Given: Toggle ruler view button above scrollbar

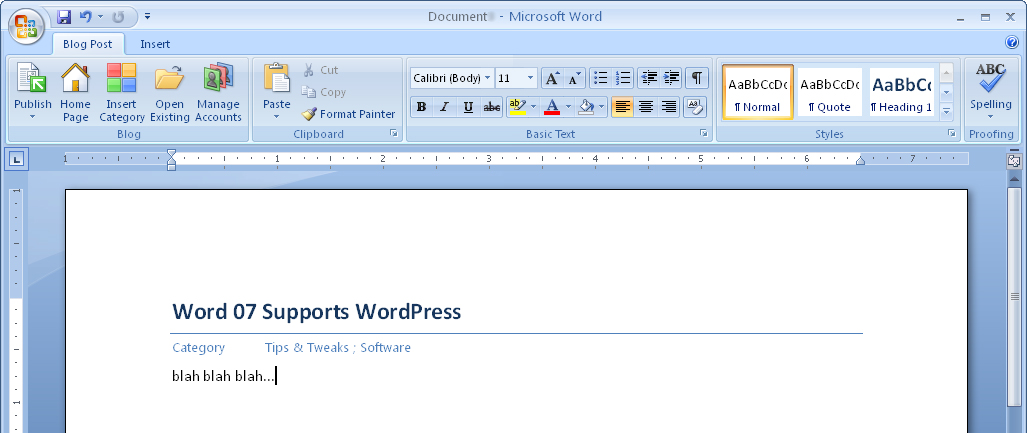Looking at the screenshot, I should click(1014, 160).
